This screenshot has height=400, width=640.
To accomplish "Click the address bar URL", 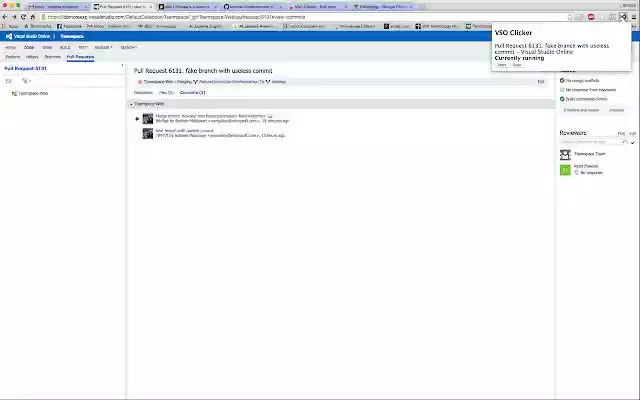I will pos(176,17).
